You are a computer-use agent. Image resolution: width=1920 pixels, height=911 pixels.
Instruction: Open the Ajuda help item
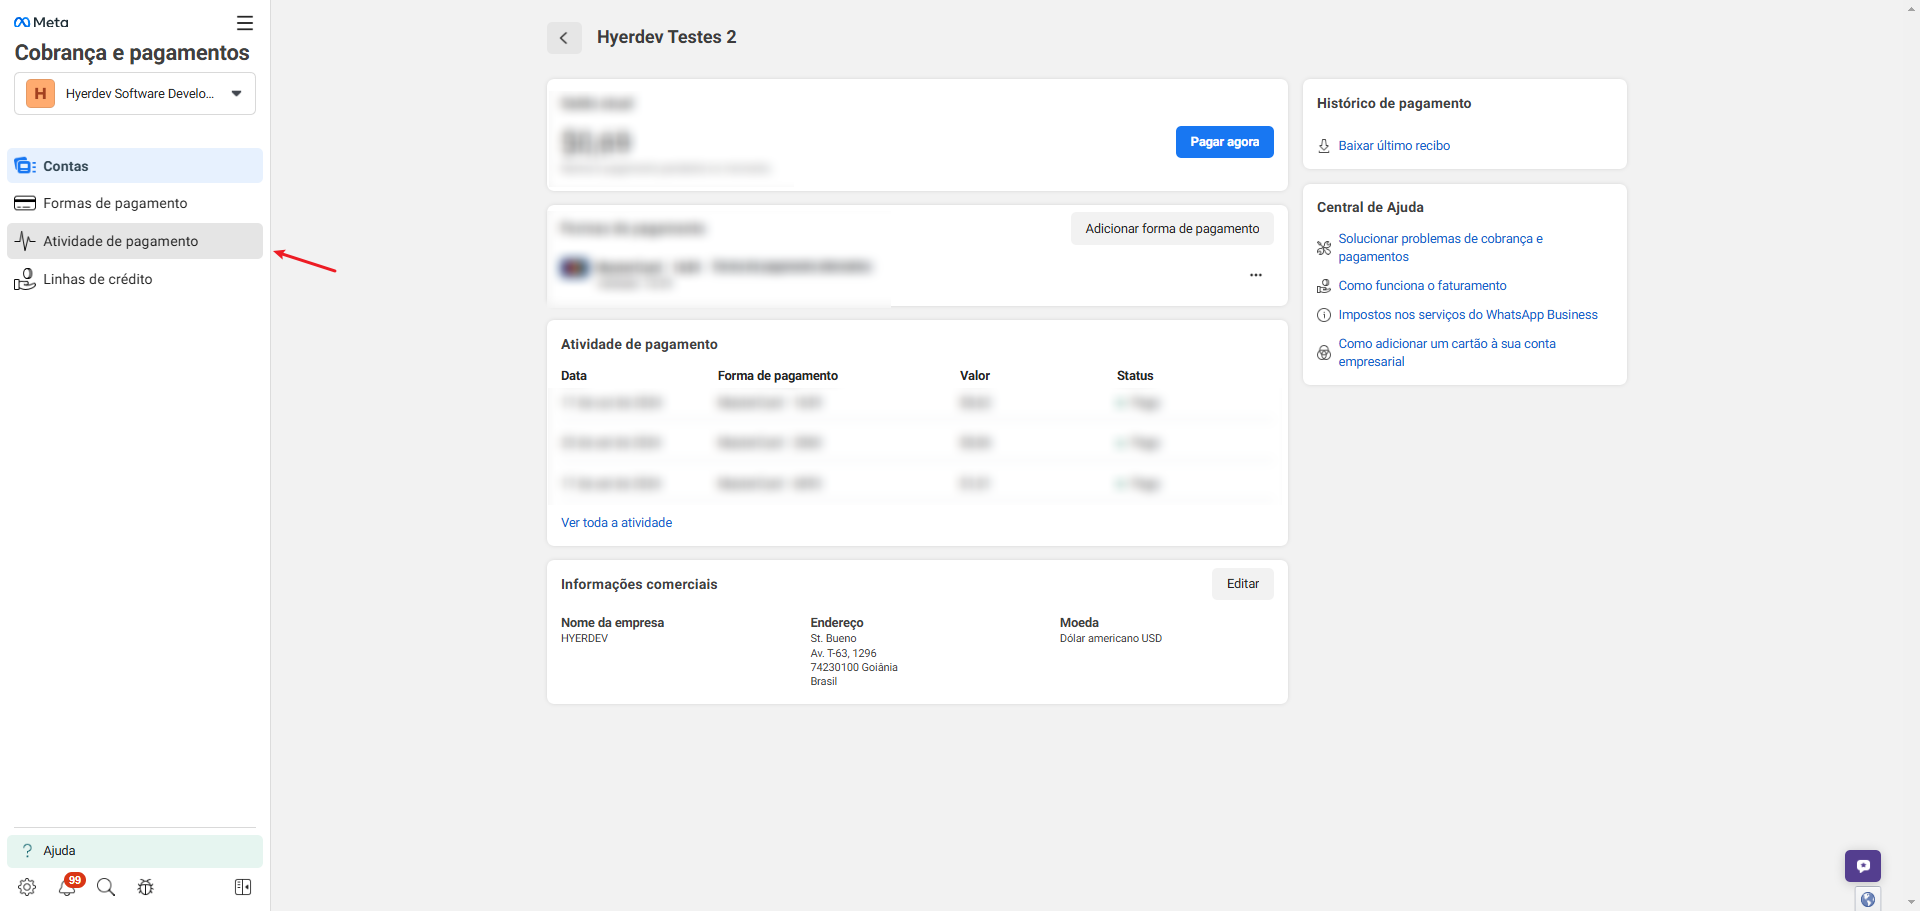135,851
